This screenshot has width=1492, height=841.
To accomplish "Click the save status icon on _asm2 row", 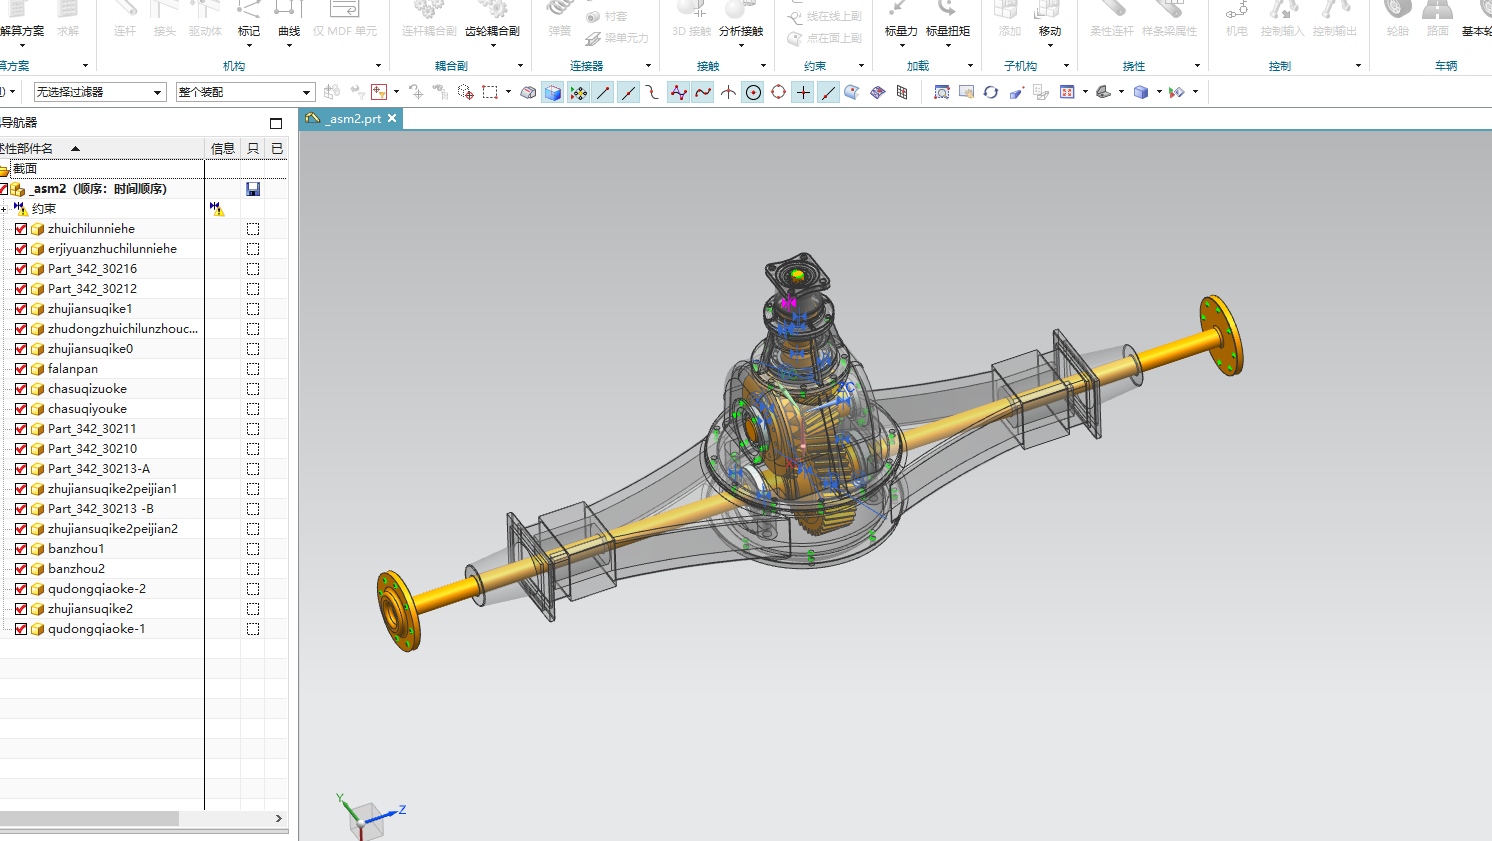I will pos(253,189).
